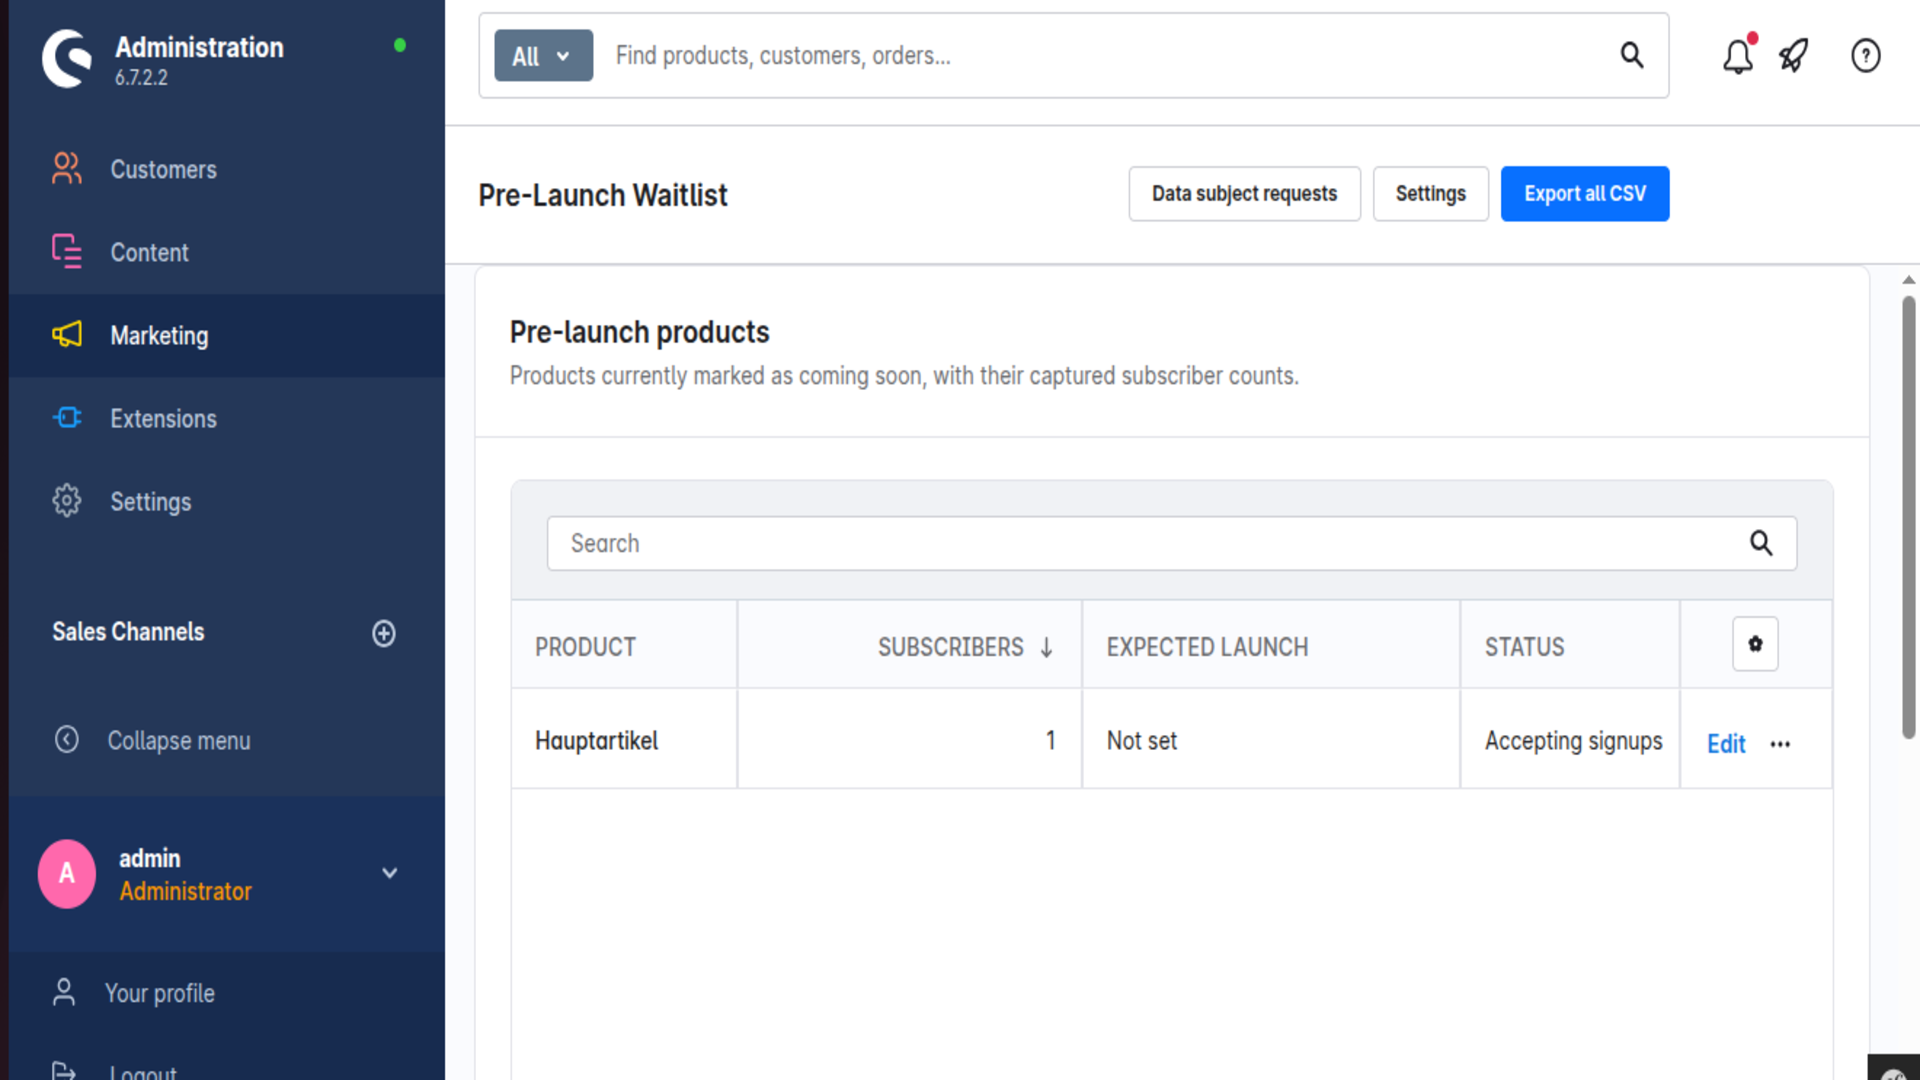Viewport: 1920px width, 1080px height.
Task: Open Hauptartikel row more actions menu
Action: (1780, 744)
